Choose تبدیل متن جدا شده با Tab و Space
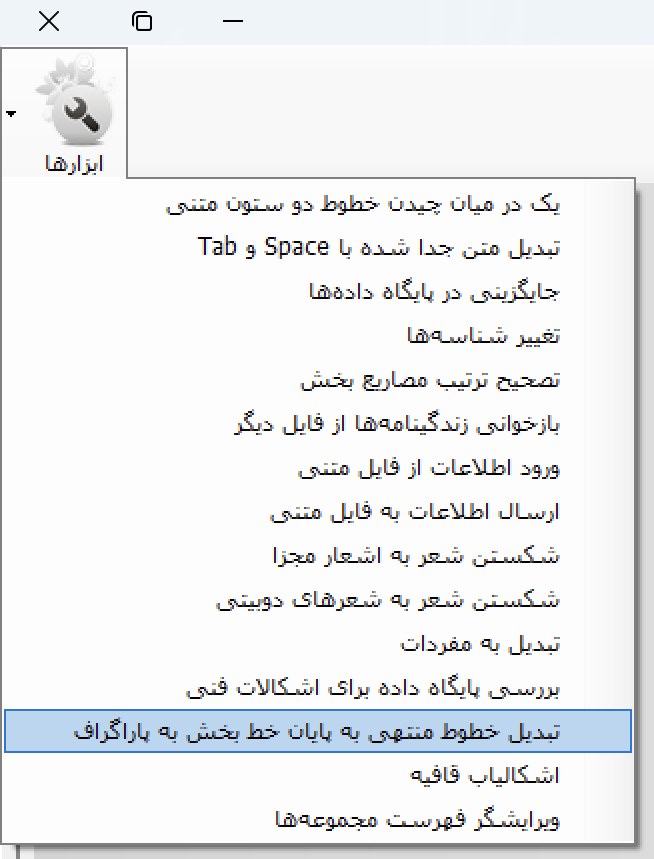The width and height of the screenshot is (654, 859). (x=318, y=248)
